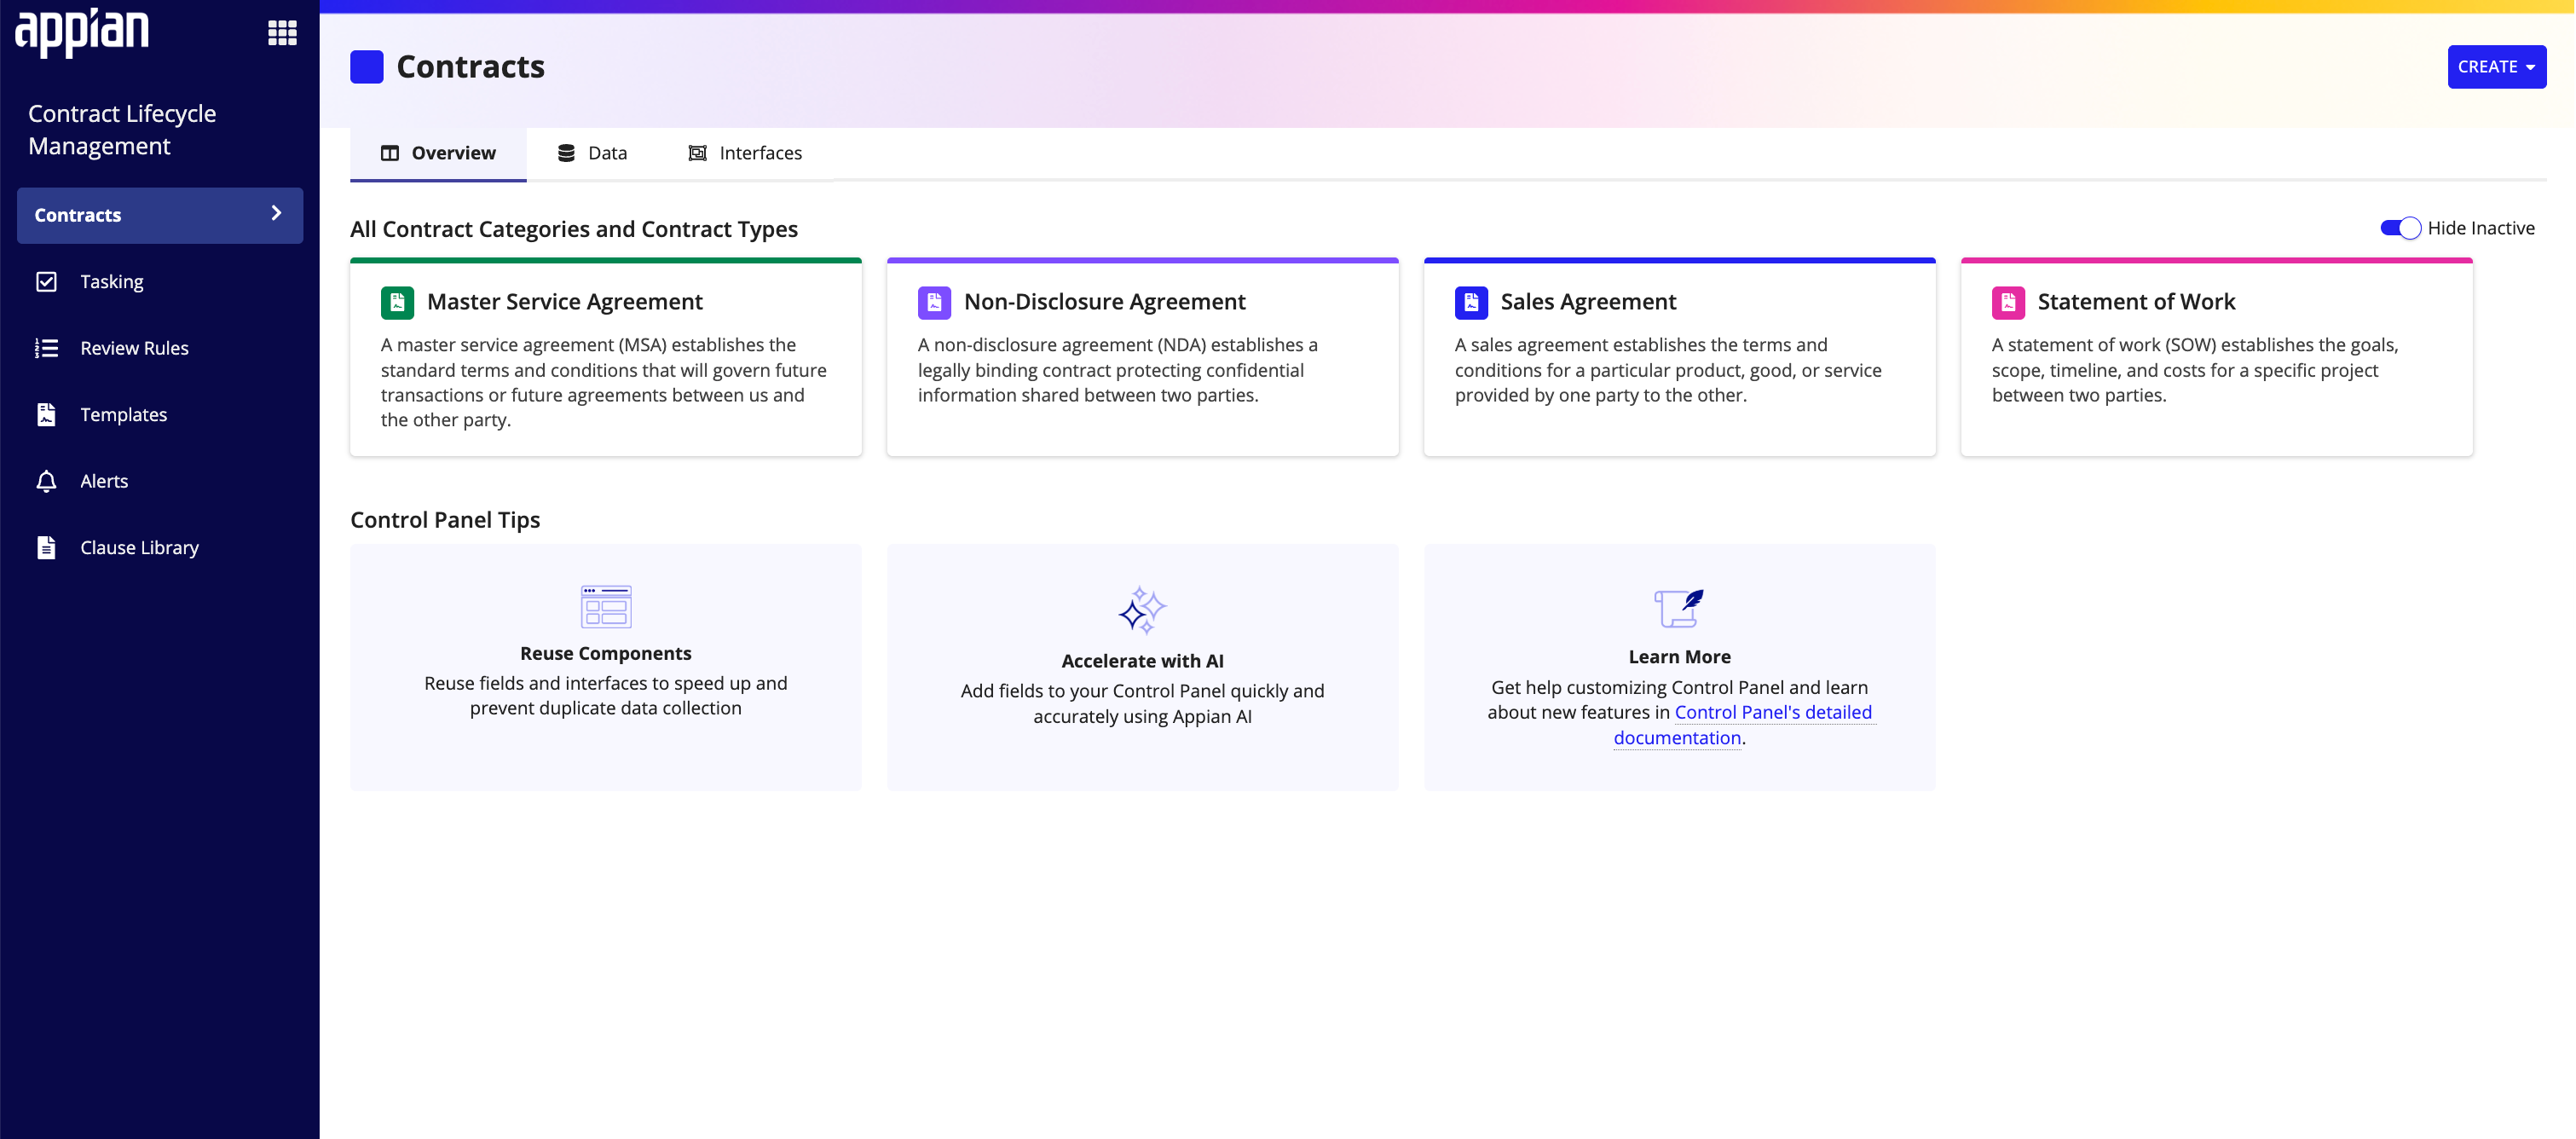
Task: Open the CREATE dropdown button
Action: coord(2496,67)
